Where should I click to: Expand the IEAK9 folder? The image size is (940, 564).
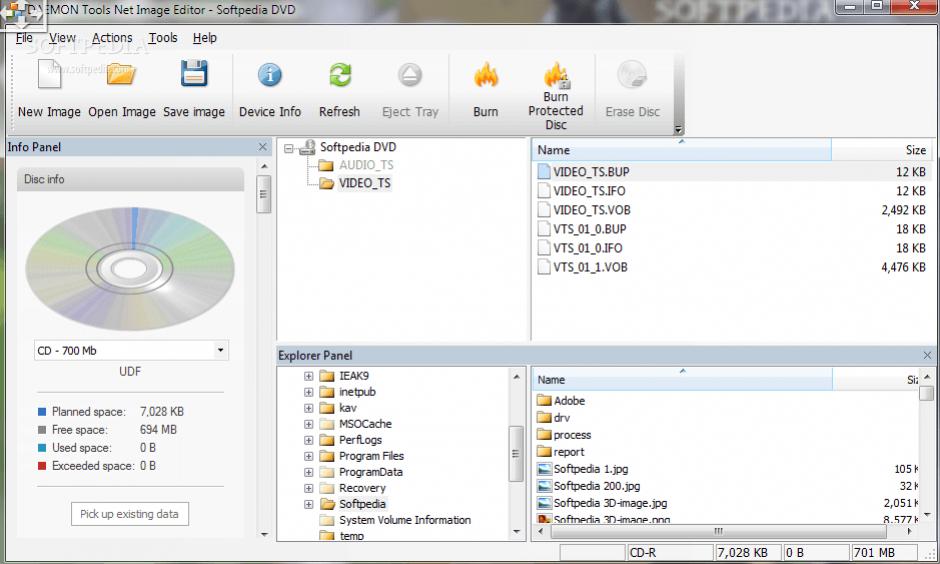coord(308,376)
